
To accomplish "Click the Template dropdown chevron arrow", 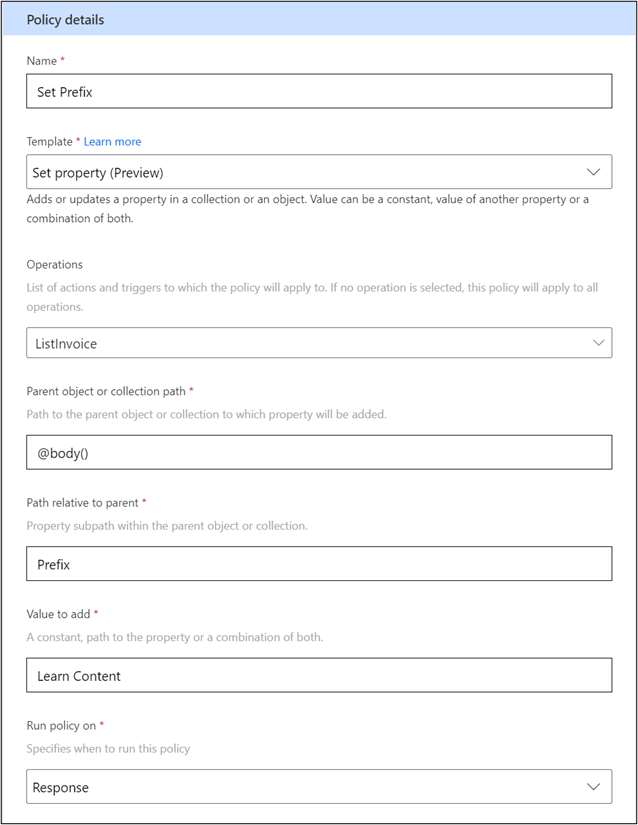I will [593, 172].
